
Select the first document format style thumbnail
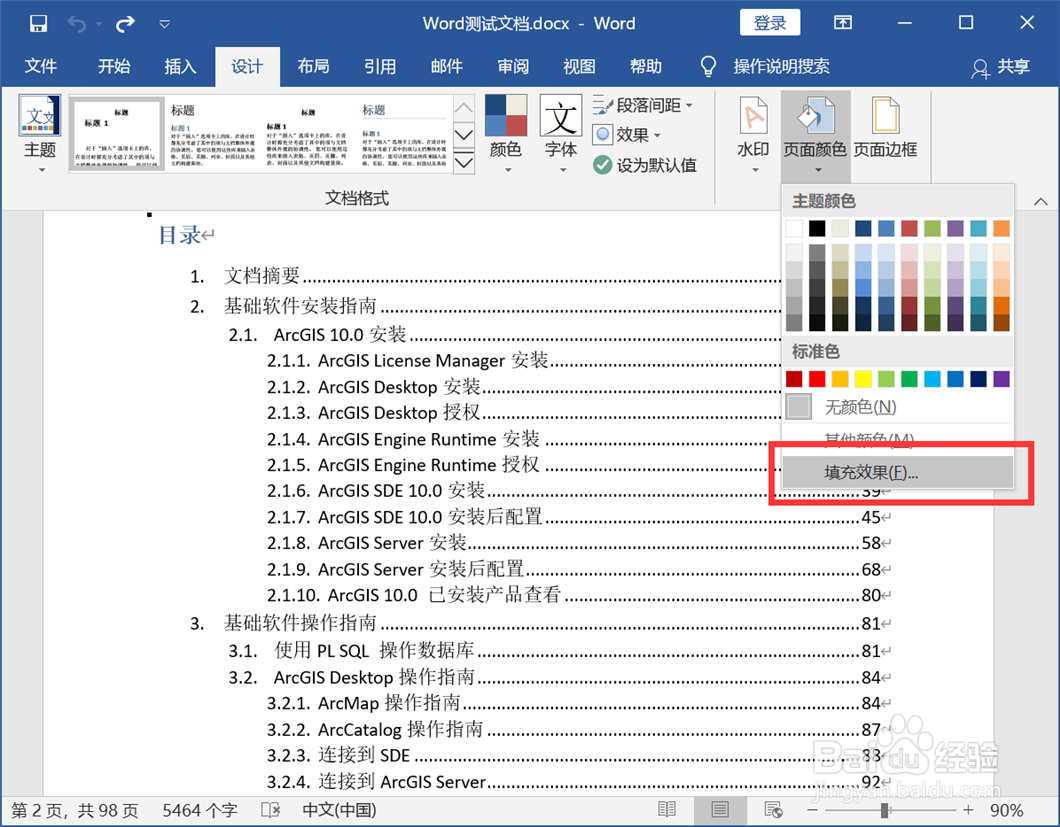[x=117, y=133]
